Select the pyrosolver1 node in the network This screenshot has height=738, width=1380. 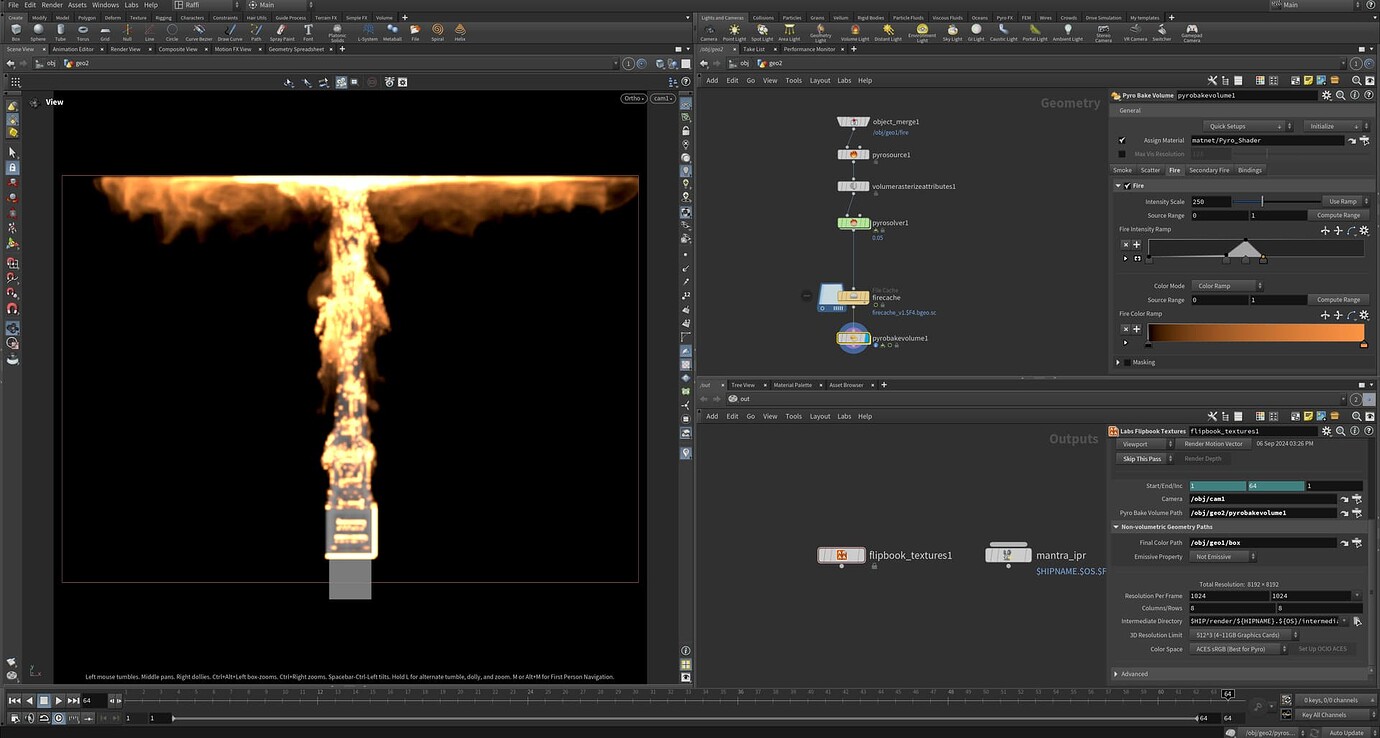(x=855, y=222)
